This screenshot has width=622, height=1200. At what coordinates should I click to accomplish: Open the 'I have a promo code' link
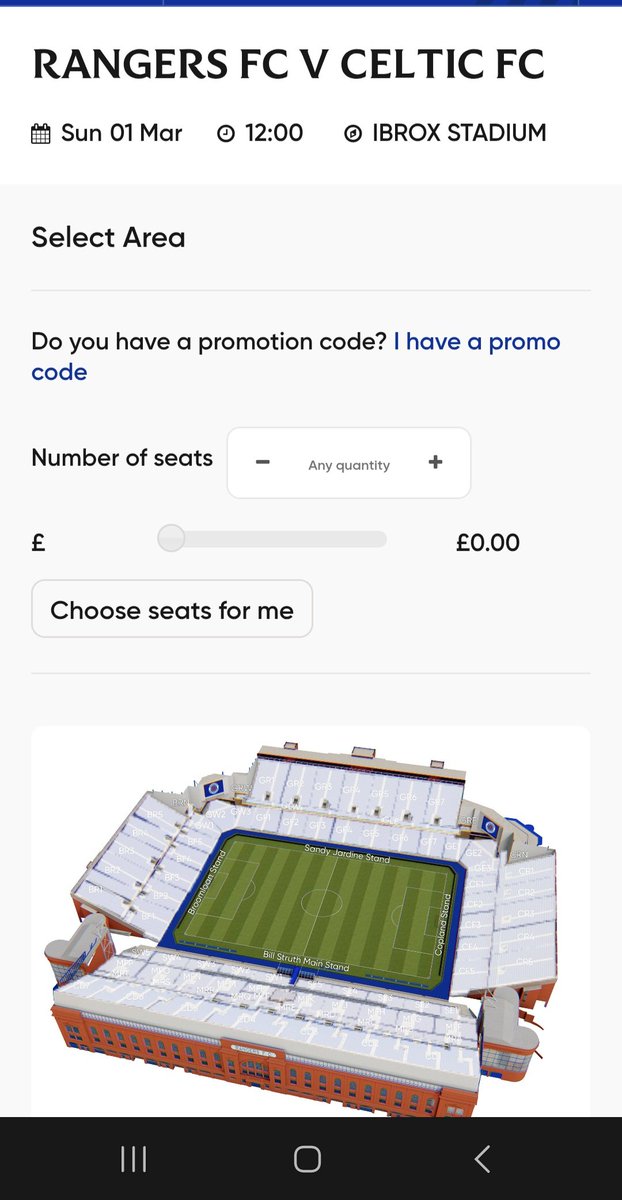tap(296, 356)
